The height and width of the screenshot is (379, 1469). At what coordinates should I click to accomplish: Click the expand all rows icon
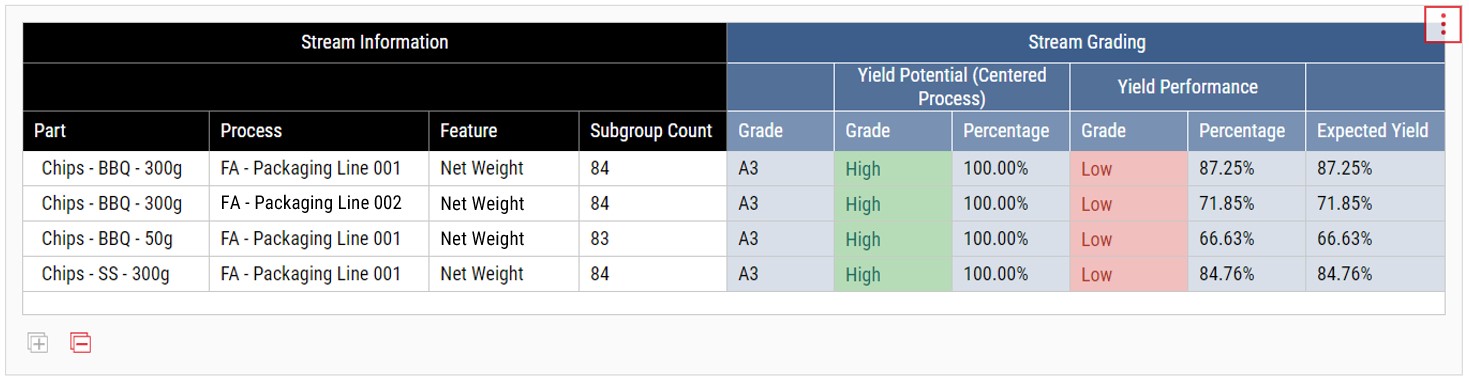[x=38, y=344]
